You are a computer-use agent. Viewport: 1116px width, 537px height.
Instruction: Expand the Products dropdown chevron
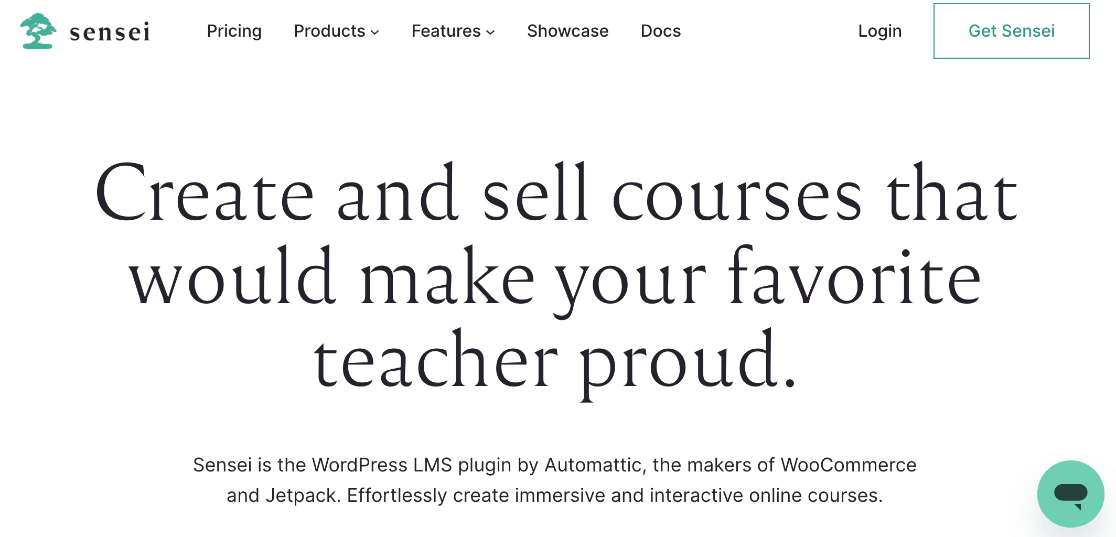375,32
